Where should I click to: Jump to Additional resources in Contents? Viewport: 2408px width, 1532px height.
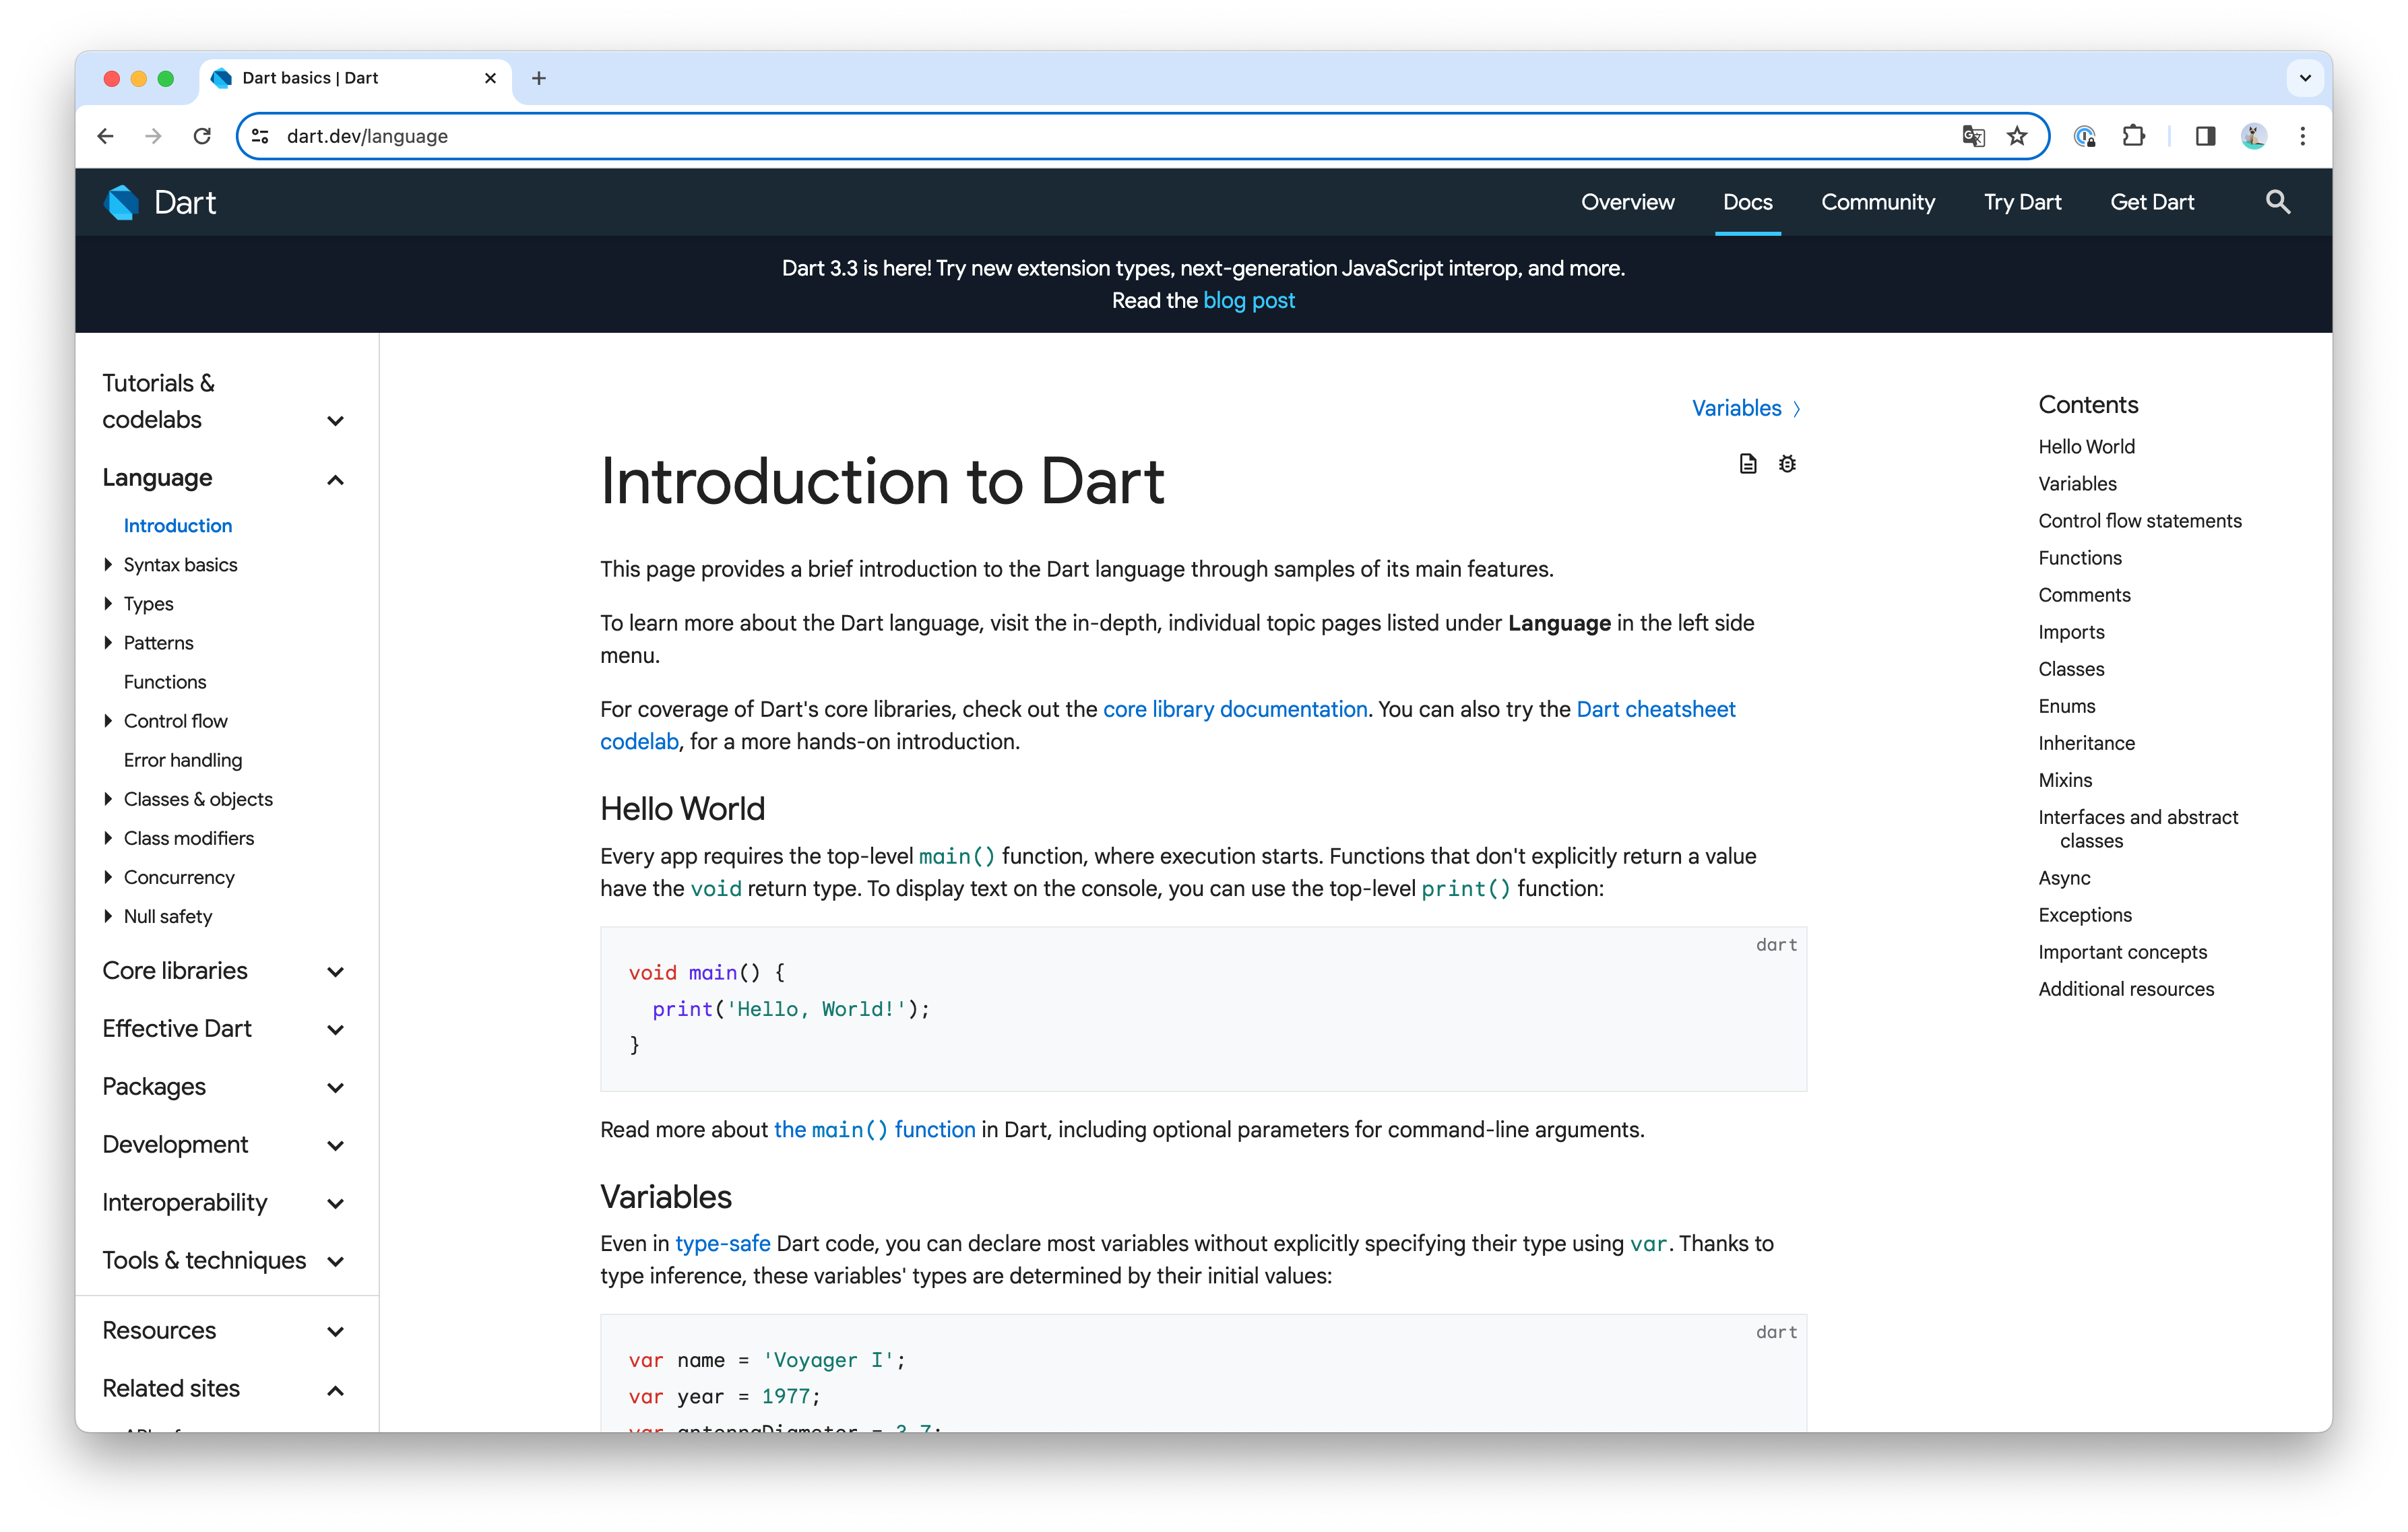2126,989
